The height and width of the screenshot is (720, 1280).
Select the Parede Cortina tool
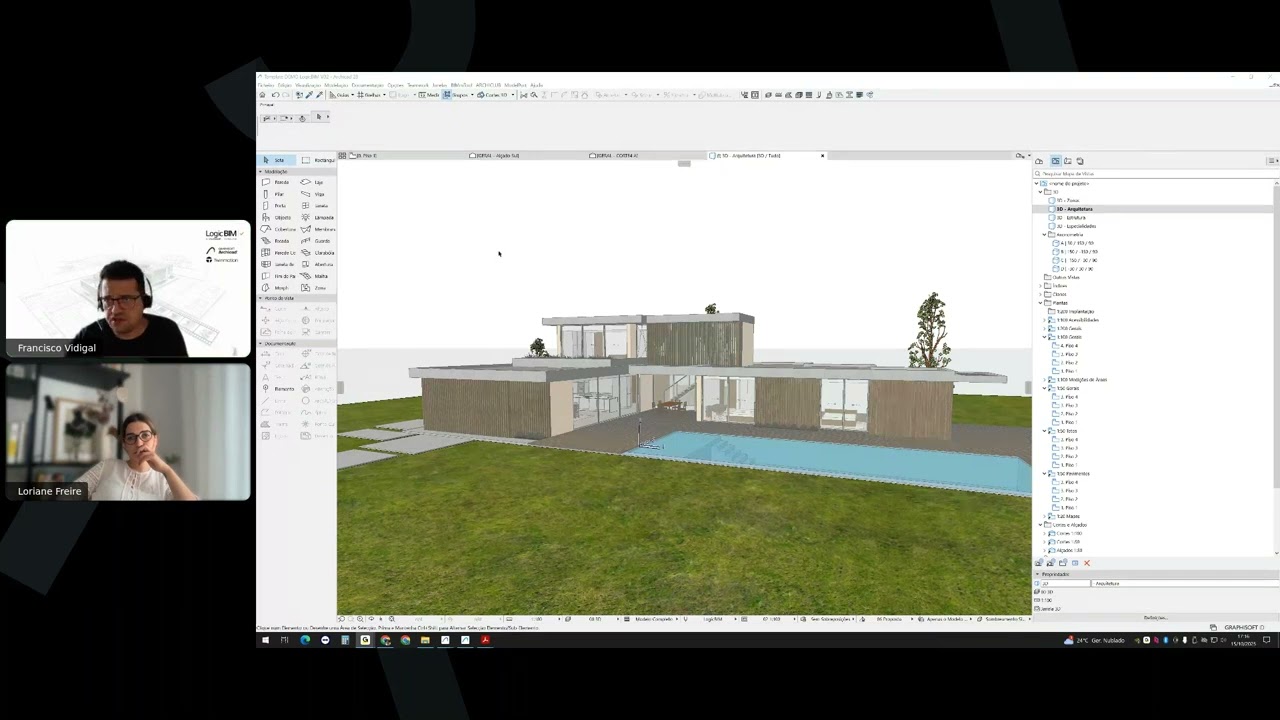click(278, 253)
